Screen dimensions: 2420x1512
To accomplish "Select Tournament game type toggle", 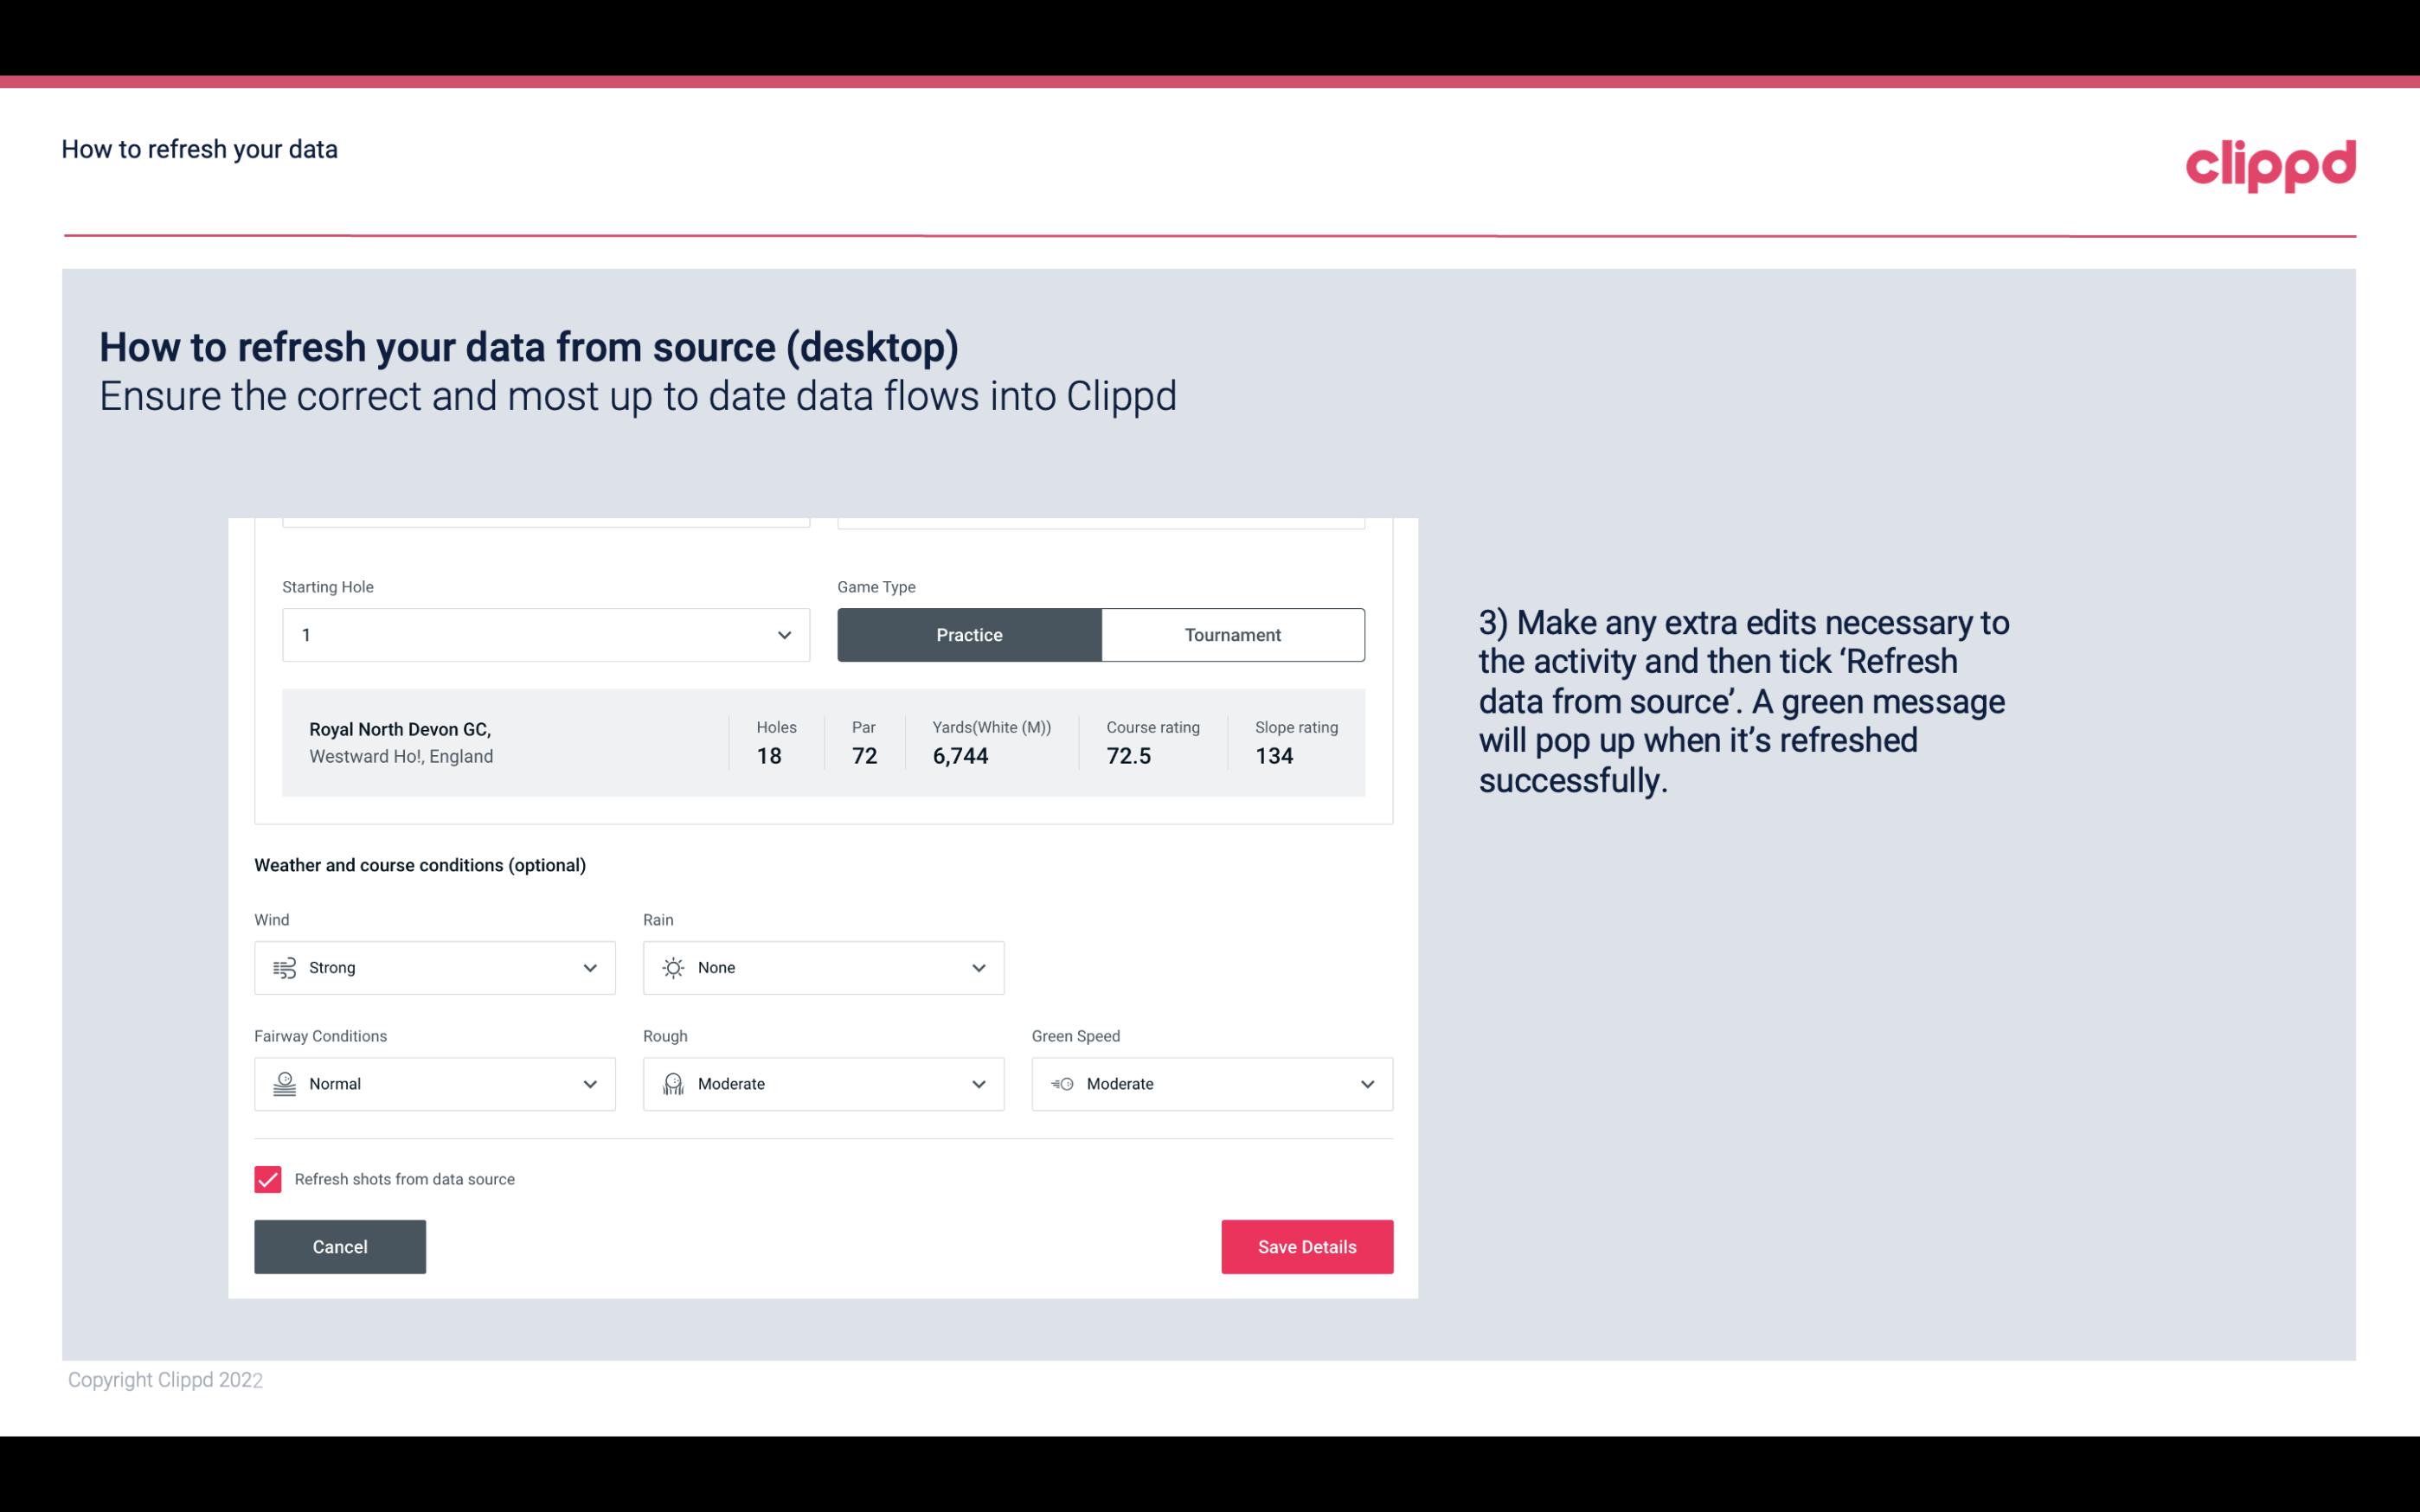I will point(1232,634).
